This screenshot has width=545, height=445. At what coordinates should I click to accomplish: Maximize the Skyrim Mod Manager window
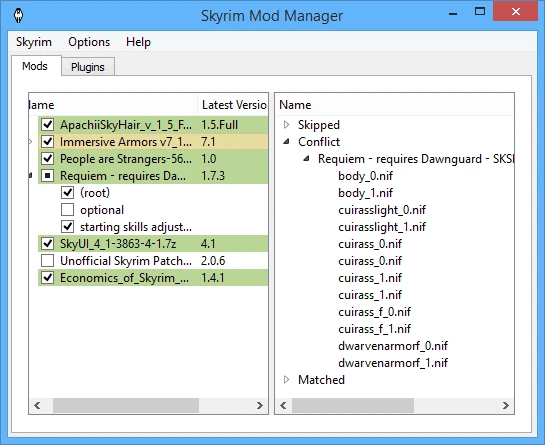[x=480, y=11]
